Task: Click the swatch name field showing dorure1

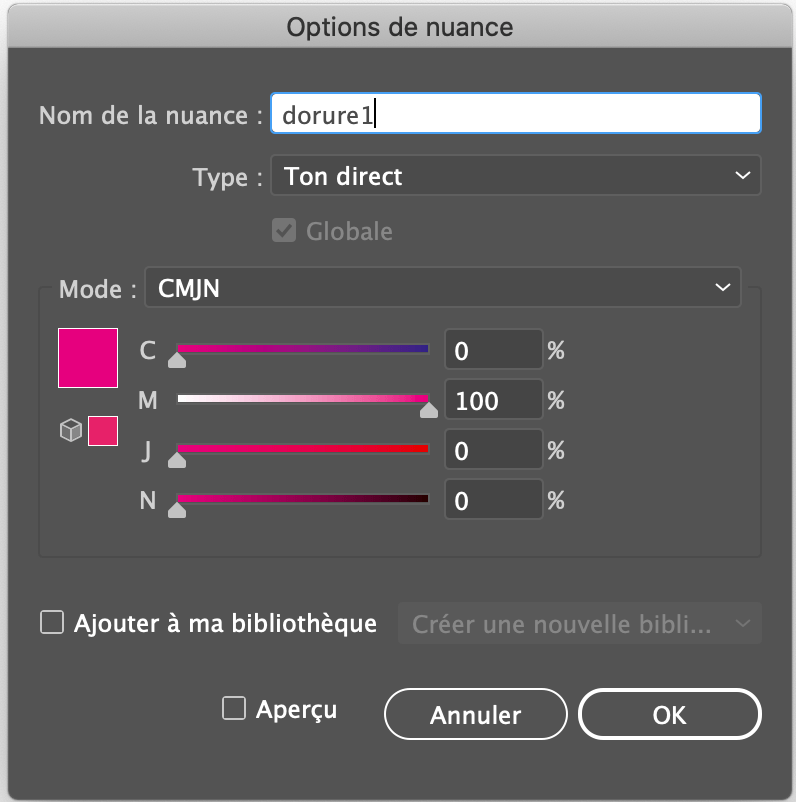Action: coord(514,113)
